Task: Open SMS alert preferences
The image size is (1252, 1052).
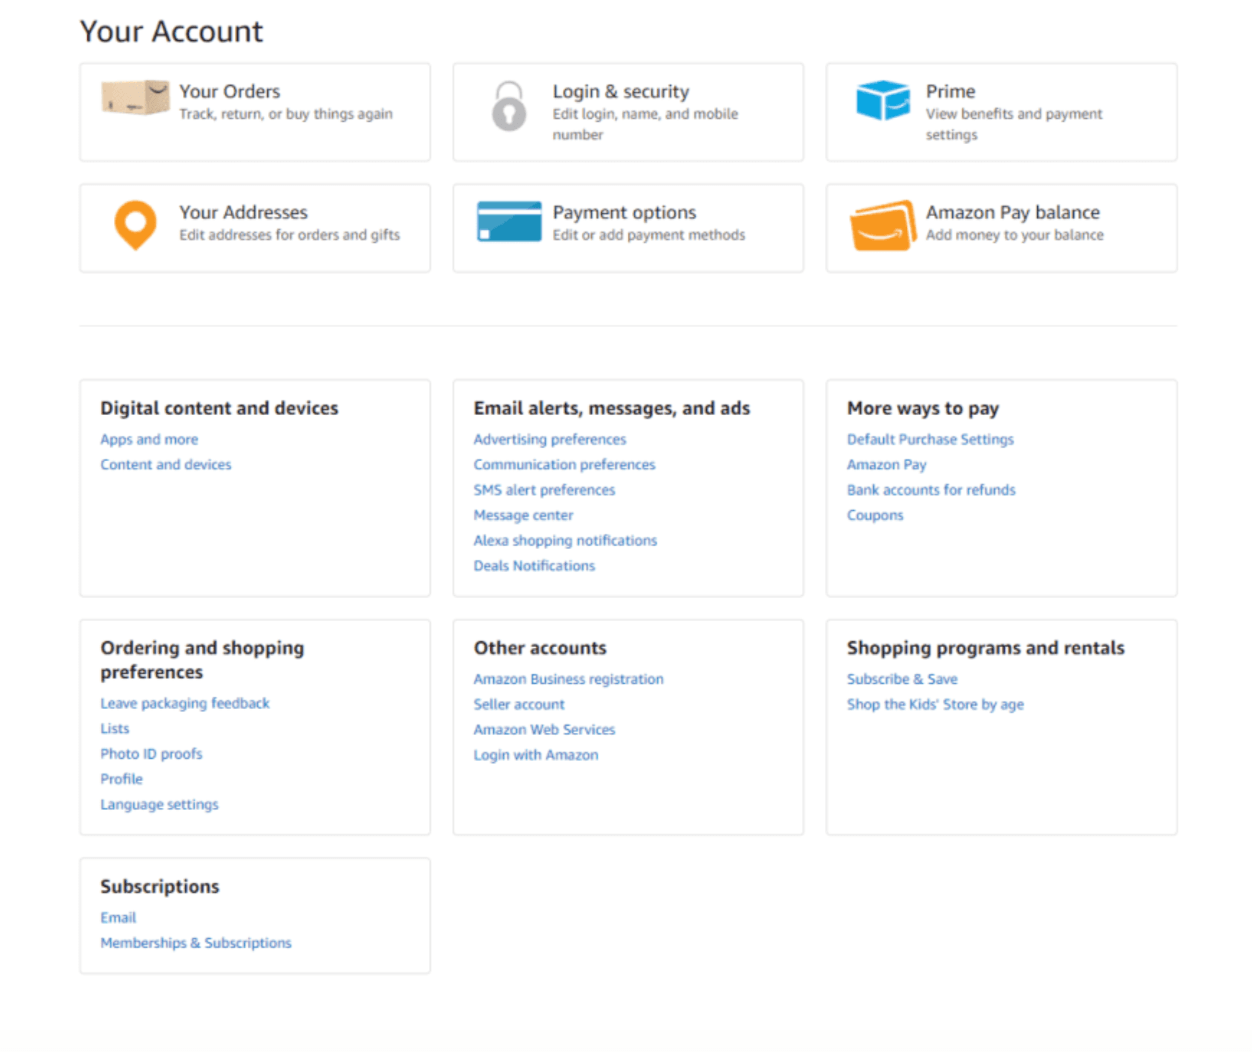Action: point(544,490)
